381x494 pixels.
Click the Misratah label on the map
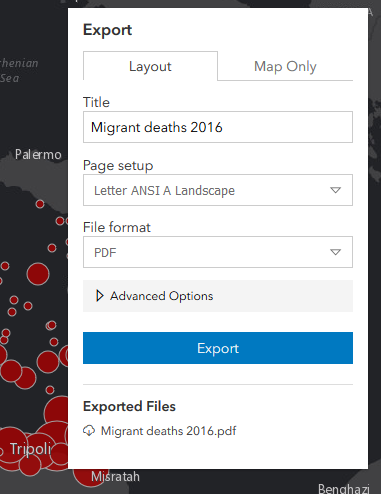coord(115,477)
